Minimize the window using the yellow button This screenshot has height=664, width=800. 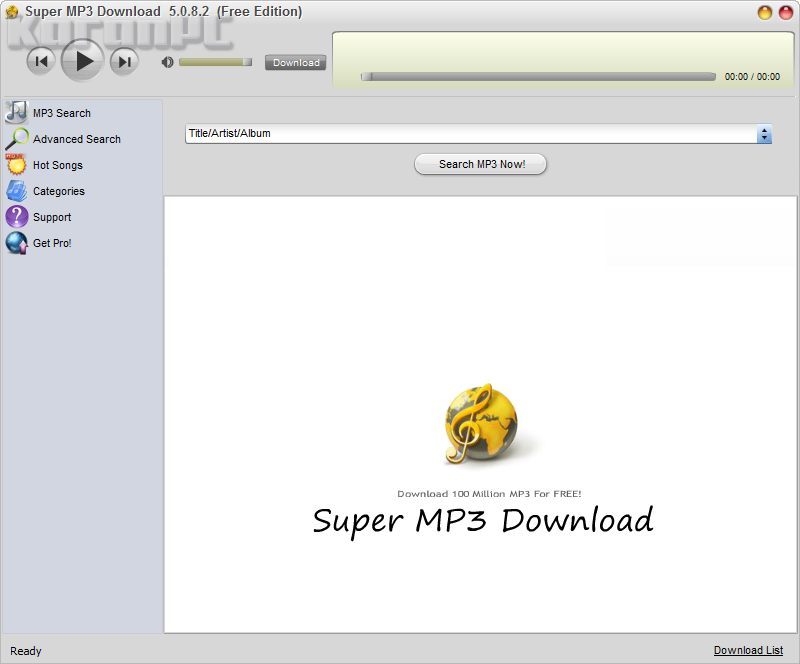pos(765,13)
